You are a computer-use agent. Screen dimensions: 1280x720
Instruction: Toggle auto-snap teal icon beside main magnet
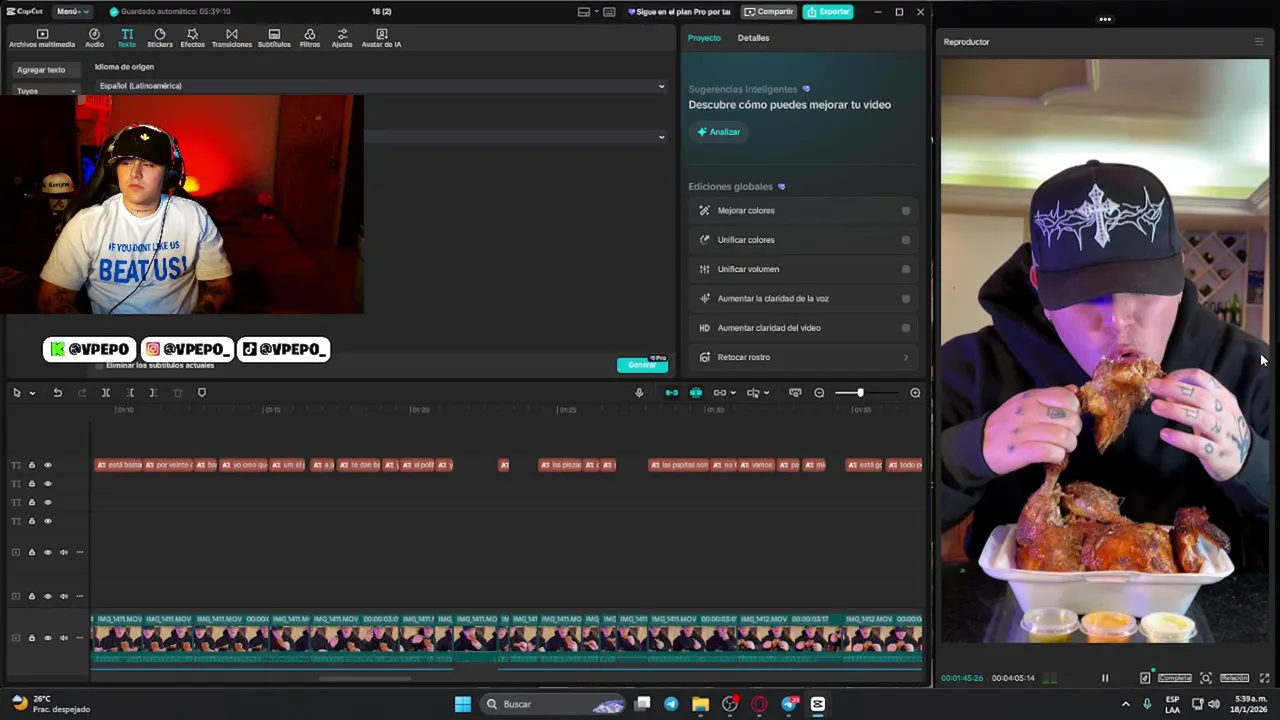696,393
